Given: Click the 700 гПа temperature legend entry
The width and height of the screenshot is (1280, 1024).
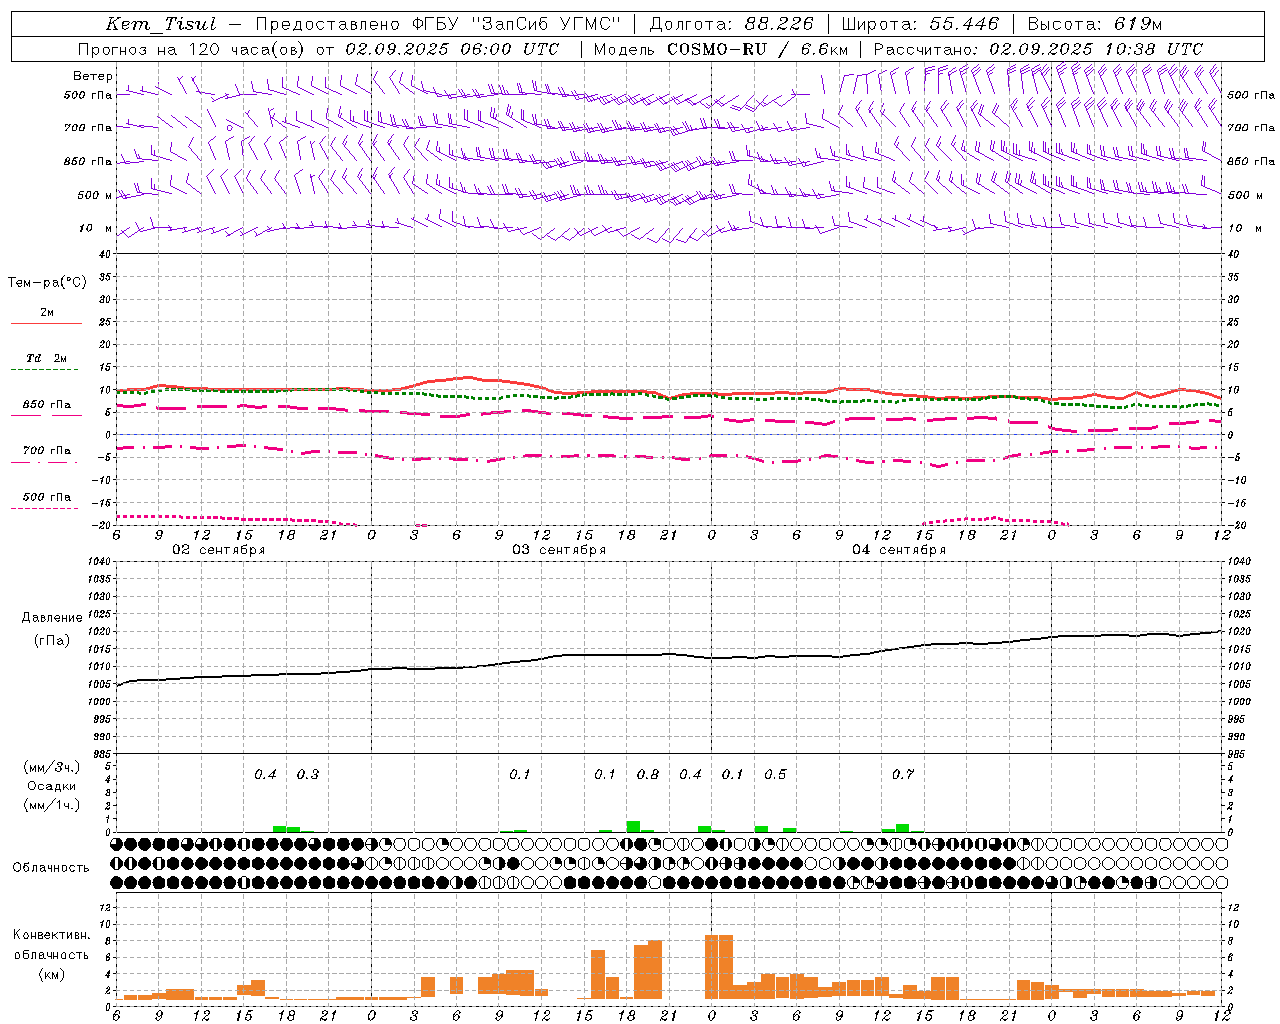Looking at the screenshot, I should 47,451.
